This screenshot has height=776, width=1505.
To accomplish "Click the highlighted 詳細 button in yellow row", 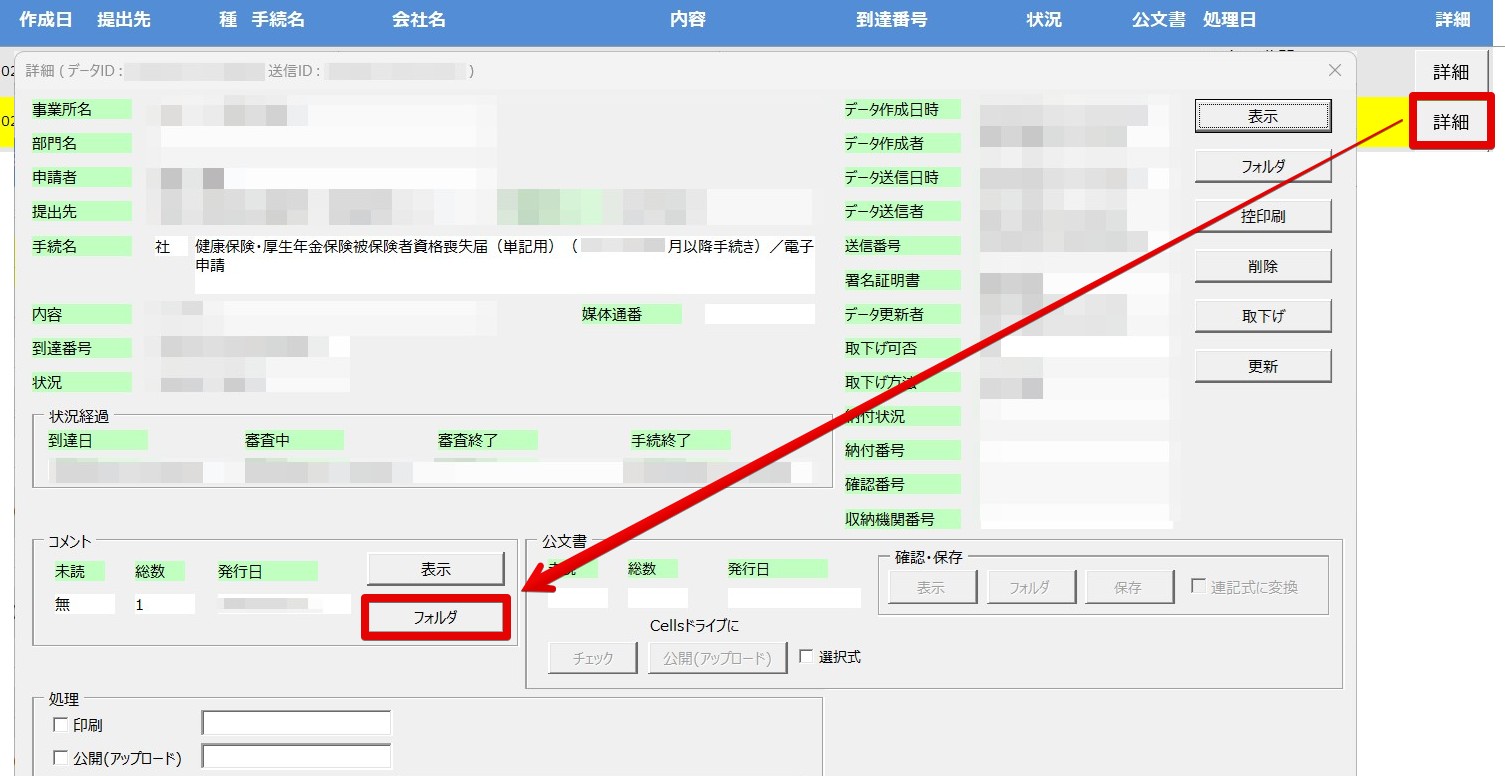I will [x=1451, y=122].
